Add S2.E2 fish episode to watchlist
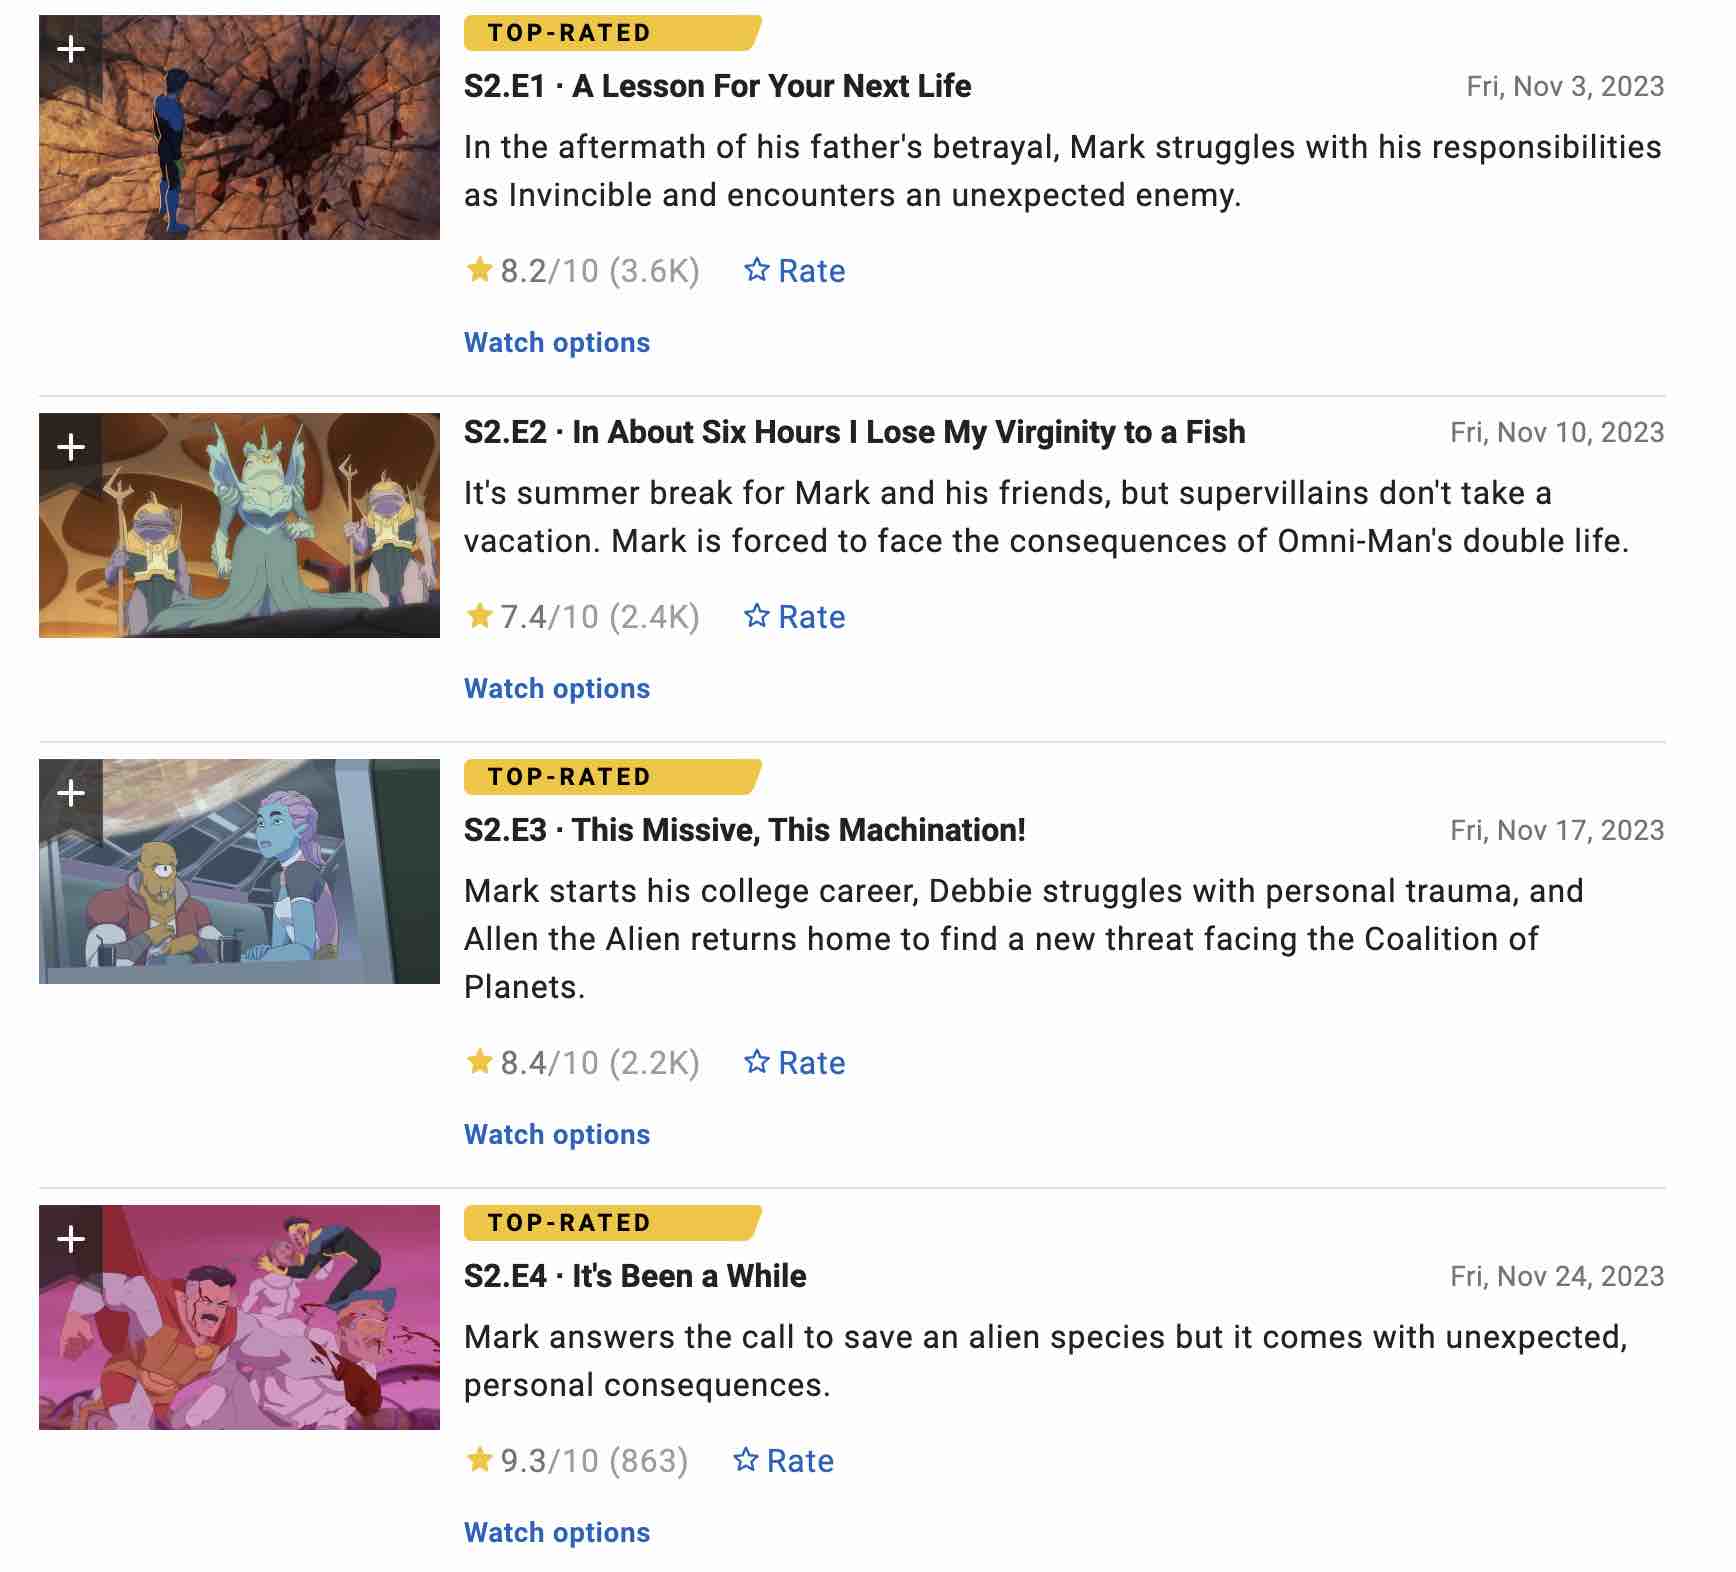This screenshot has height=1572, width=1736. (x=71, y=446)
